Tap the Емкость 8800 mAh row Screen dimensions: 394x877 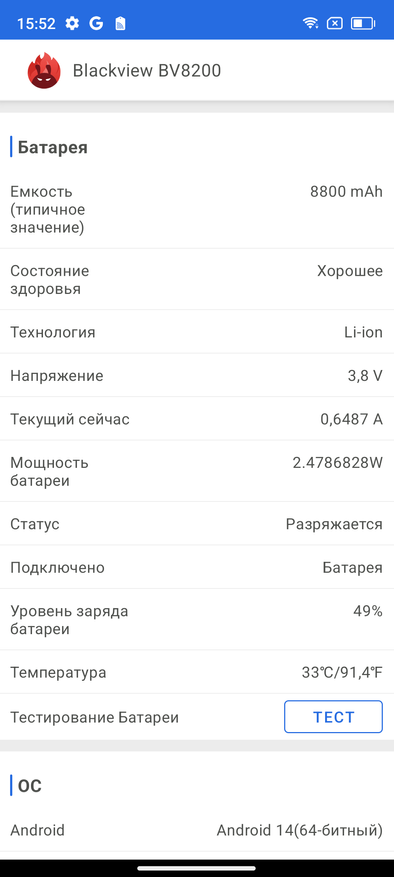(197, 210)
